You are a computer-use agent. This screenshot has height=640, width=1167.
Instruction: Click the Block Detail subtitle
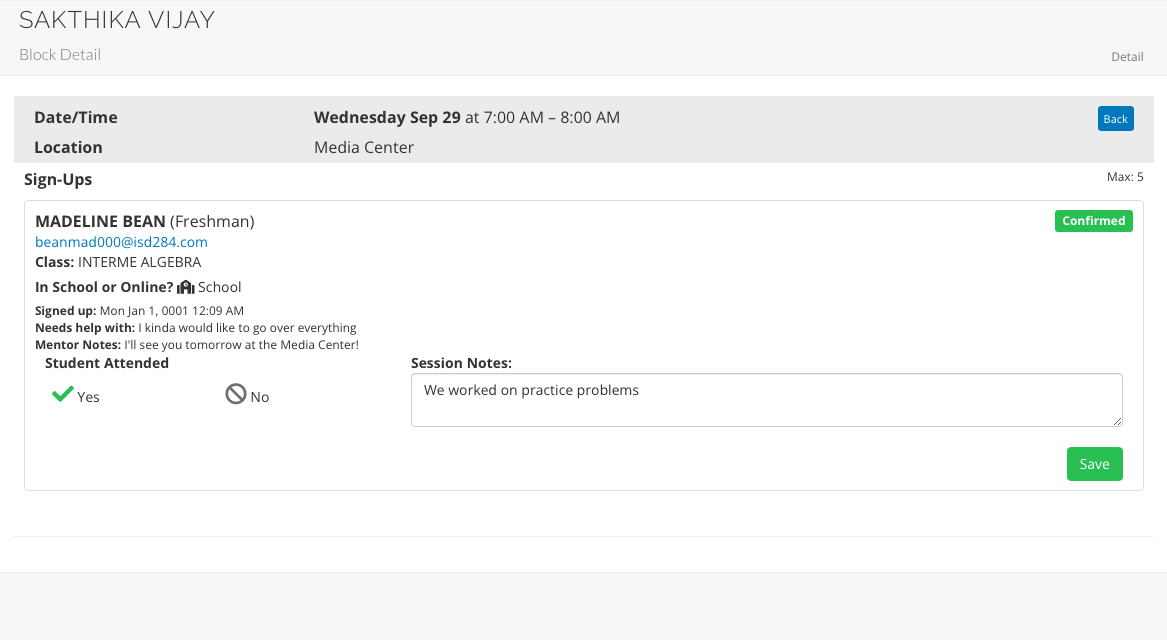(x=60, y=55)
